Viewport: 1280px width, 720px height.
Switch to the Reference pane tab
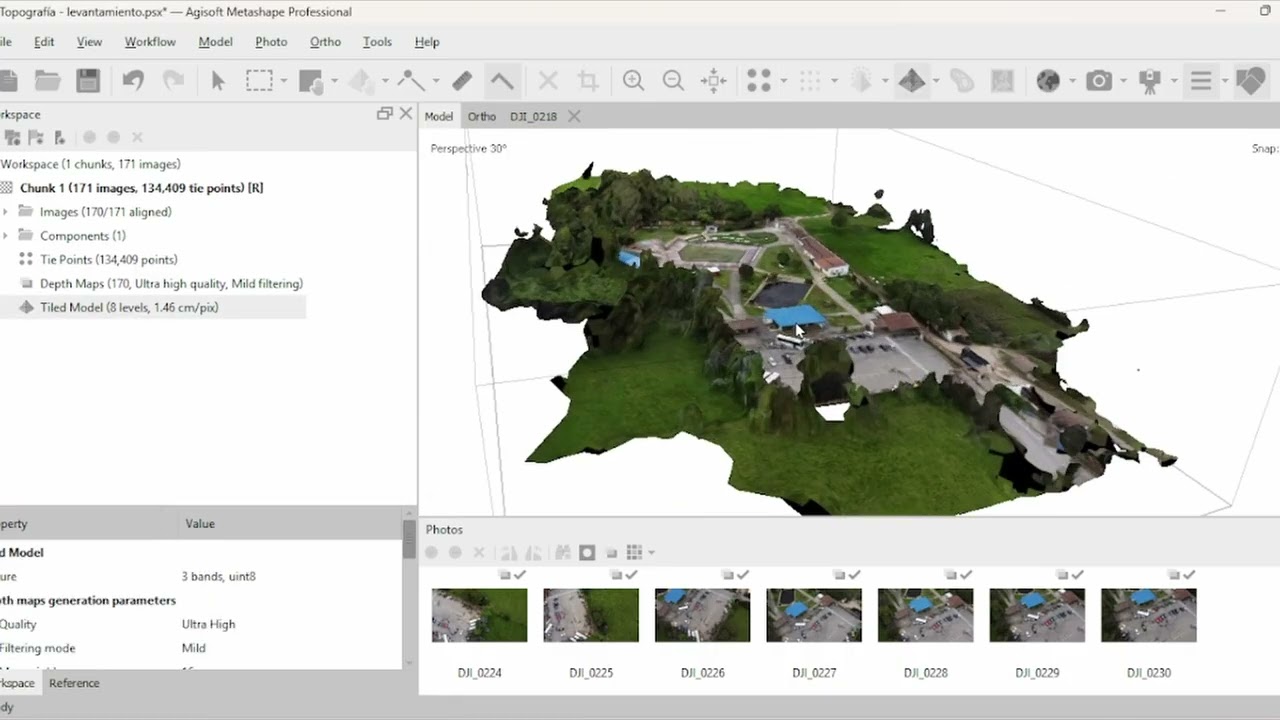pyautogui.click(x=74, y=683)
